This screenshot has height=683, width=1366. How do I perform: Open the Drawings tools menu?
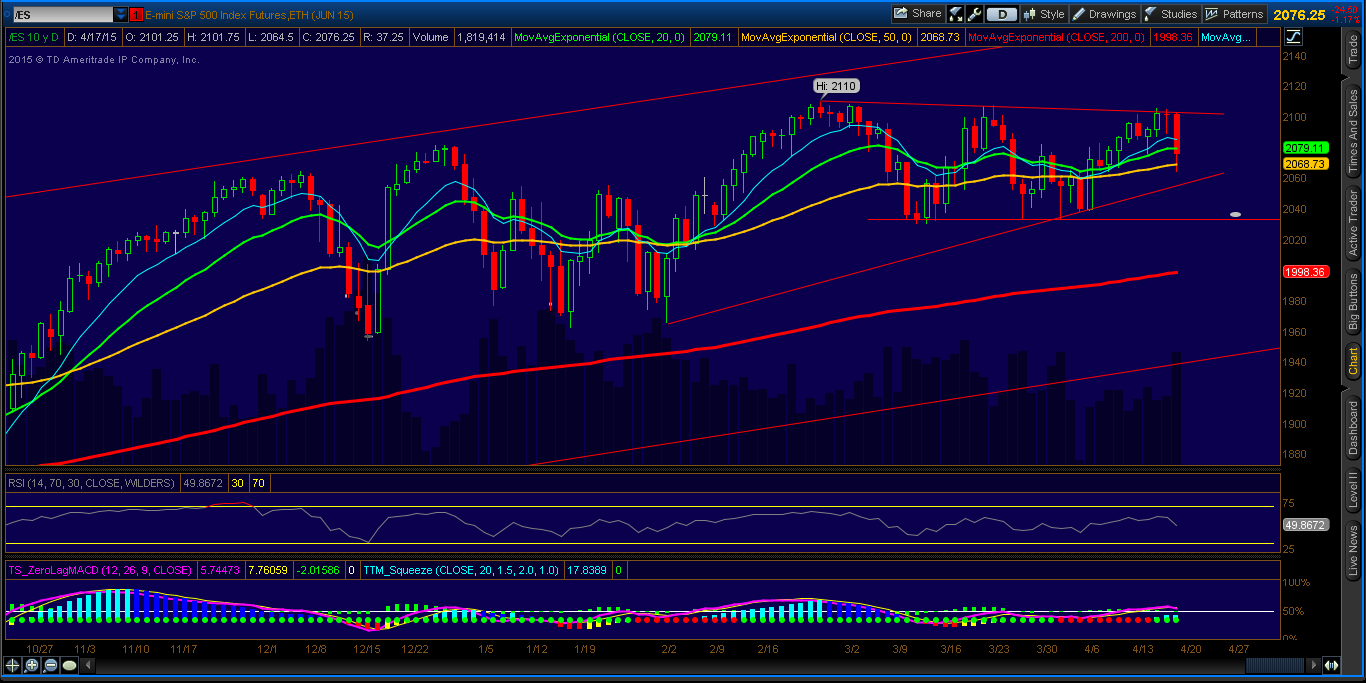pos(1104,14)
